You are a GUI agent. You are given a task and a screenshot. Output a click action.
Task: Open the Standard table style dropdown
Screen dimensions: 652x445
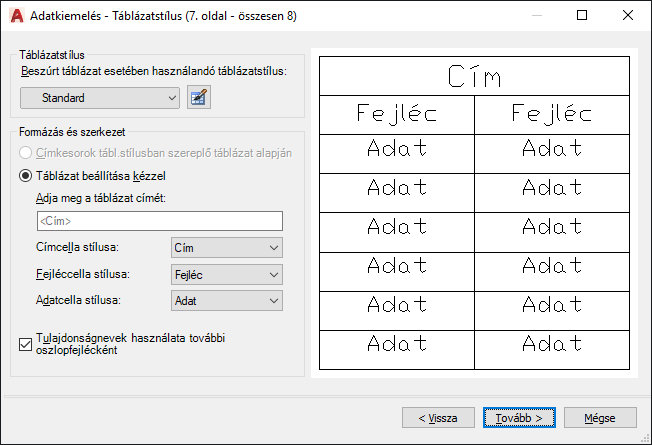[x=100, y=97]
